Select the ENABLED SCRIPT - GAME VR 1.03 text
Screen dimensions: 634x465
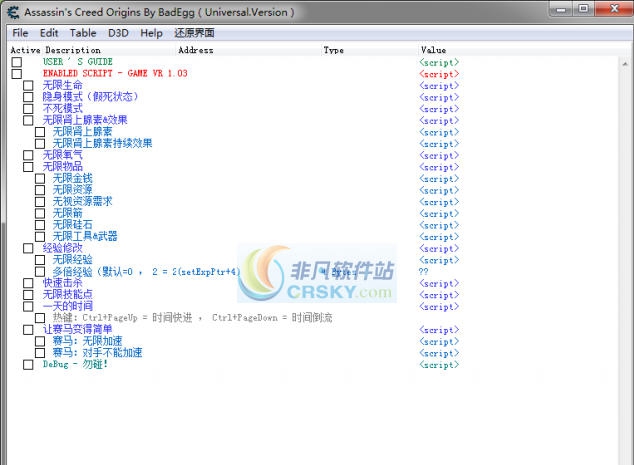pyautogui.click(x=115, y=74)
